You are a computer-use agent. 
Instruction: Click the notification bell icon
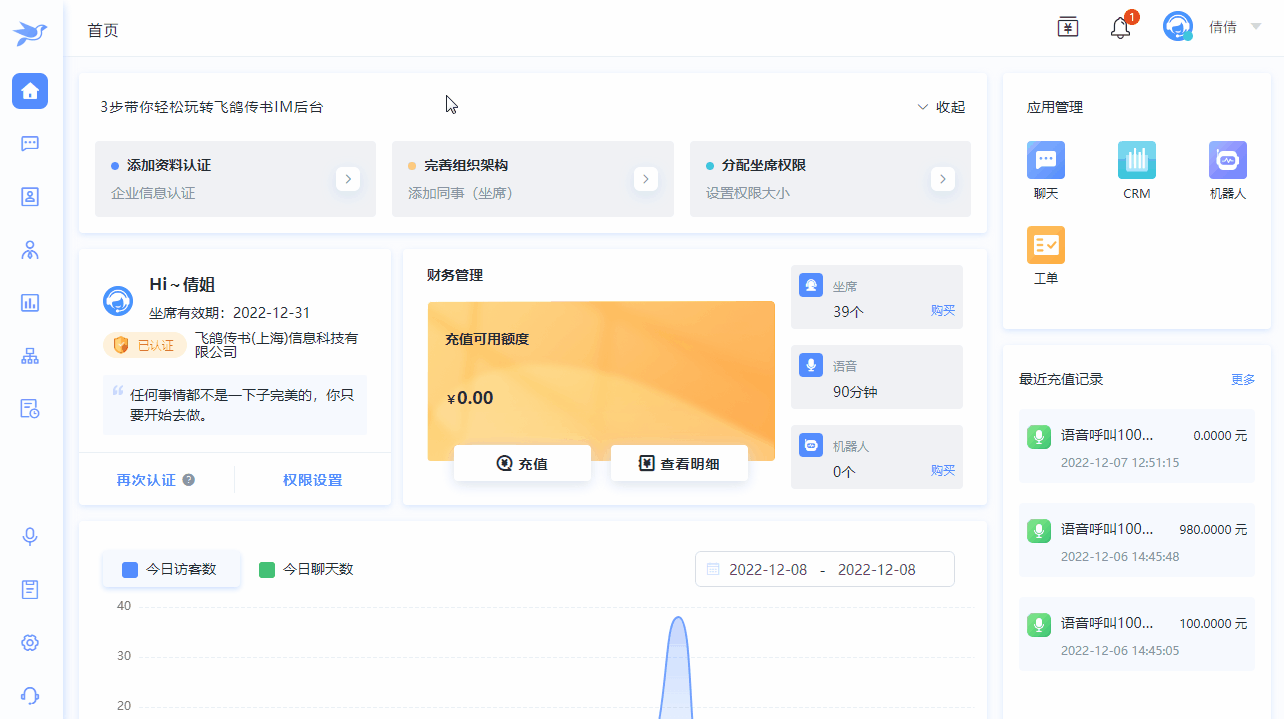coord(1120,28)
